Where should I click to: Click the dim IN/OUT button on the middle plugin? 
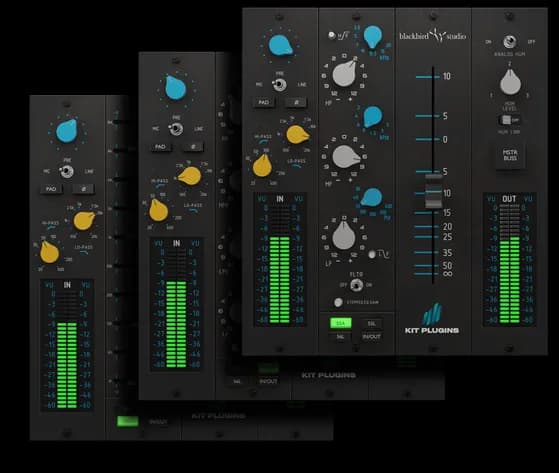pos(268,381)
